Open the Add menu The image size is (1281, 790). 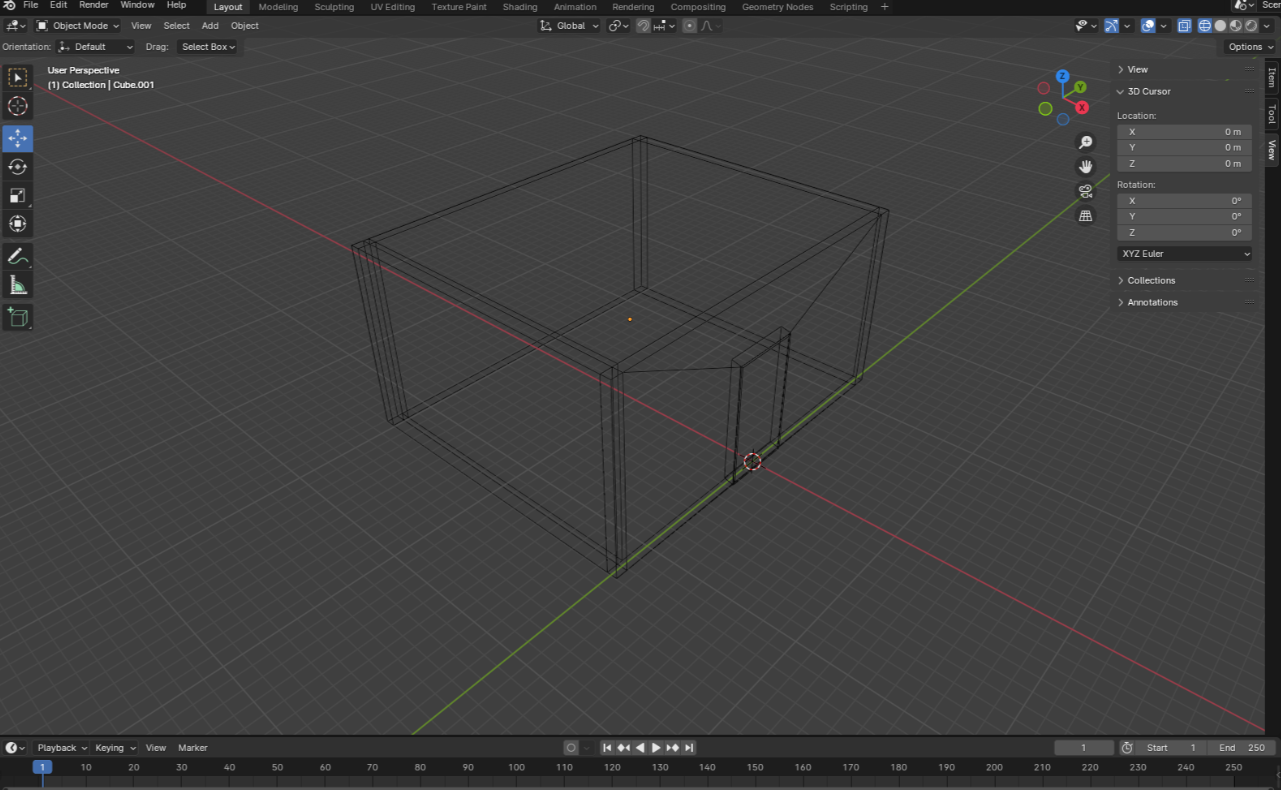pyautogui.click(x=210, y=26)
